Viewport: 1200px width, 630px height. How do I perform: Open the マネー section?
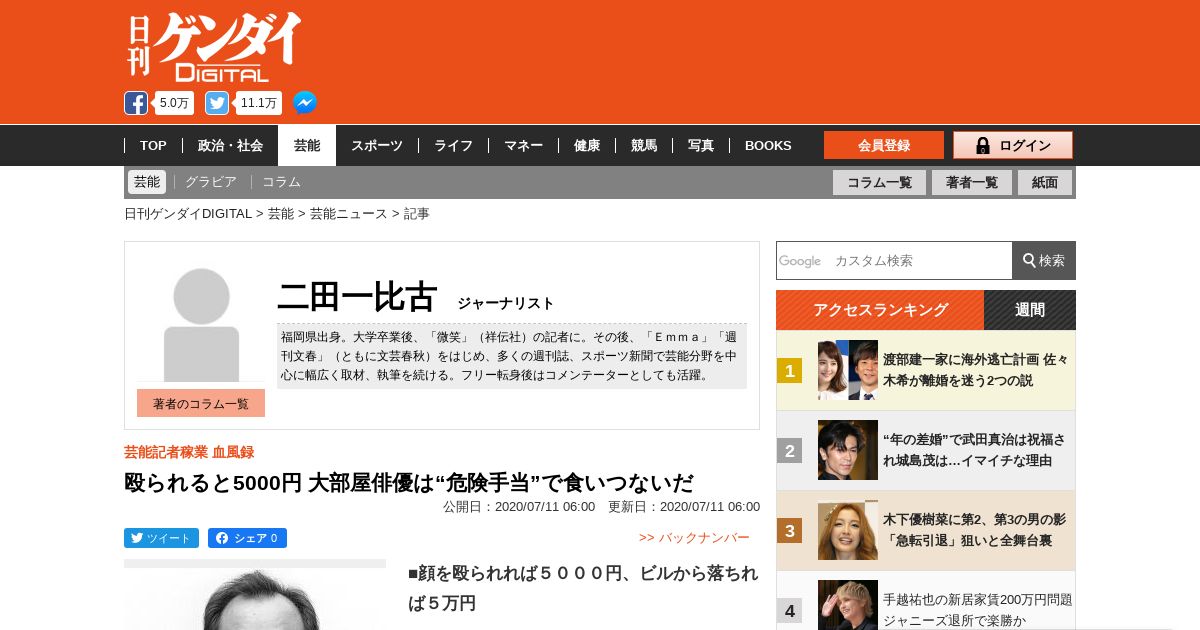pyautogui.click(x=523, y=145)
